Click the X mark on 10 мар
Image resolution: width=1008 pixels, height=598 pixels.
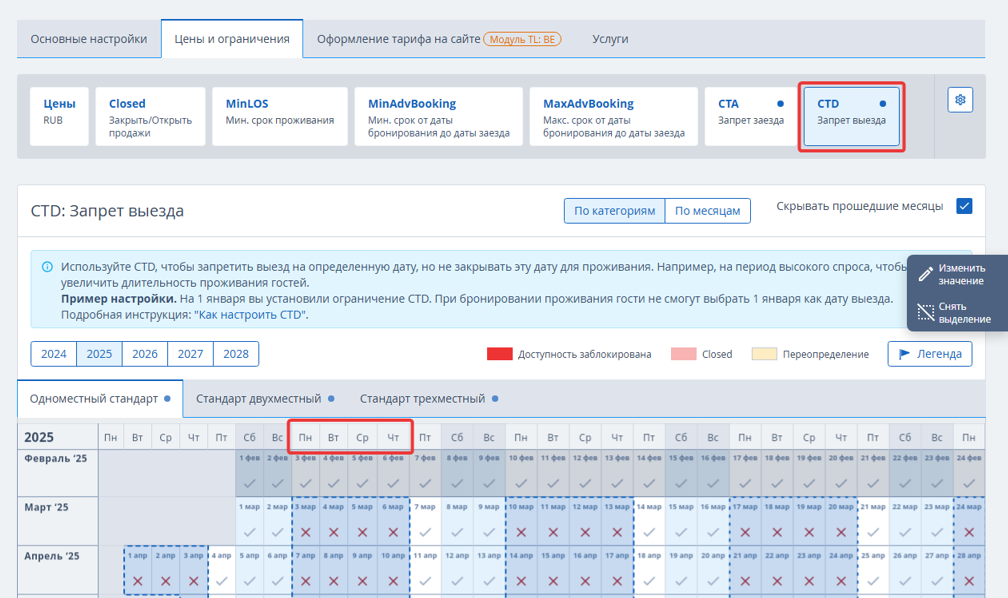[x=521, y=532]
